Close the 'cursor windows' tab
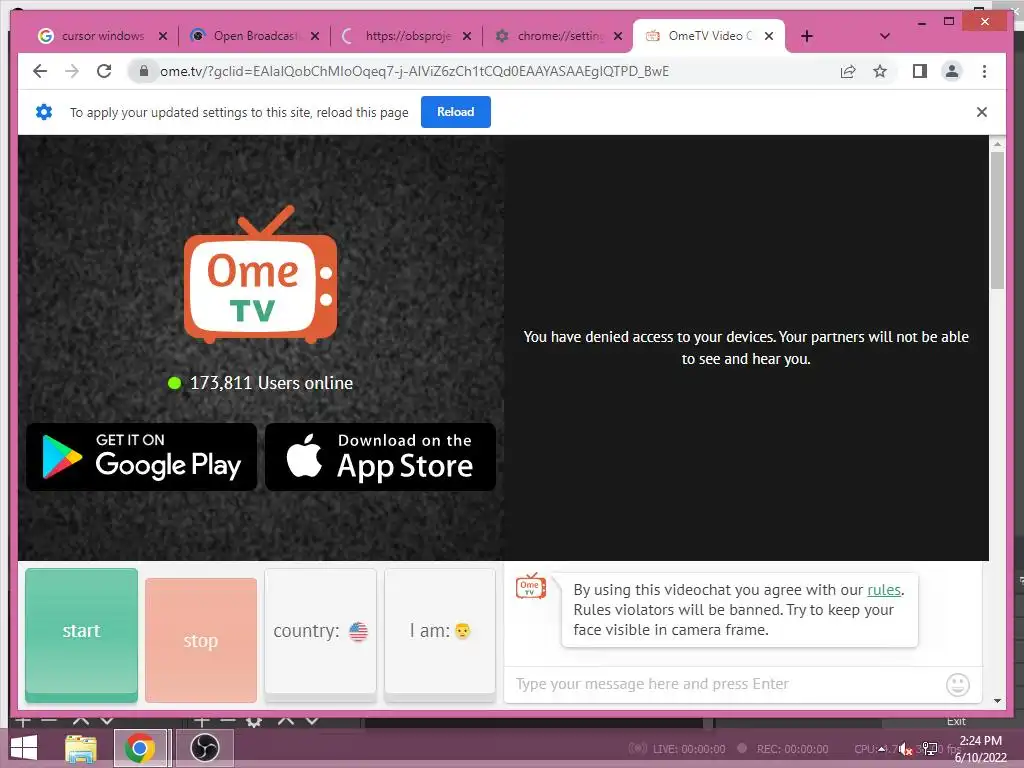 pyautogui.click(x=163, y=36)
